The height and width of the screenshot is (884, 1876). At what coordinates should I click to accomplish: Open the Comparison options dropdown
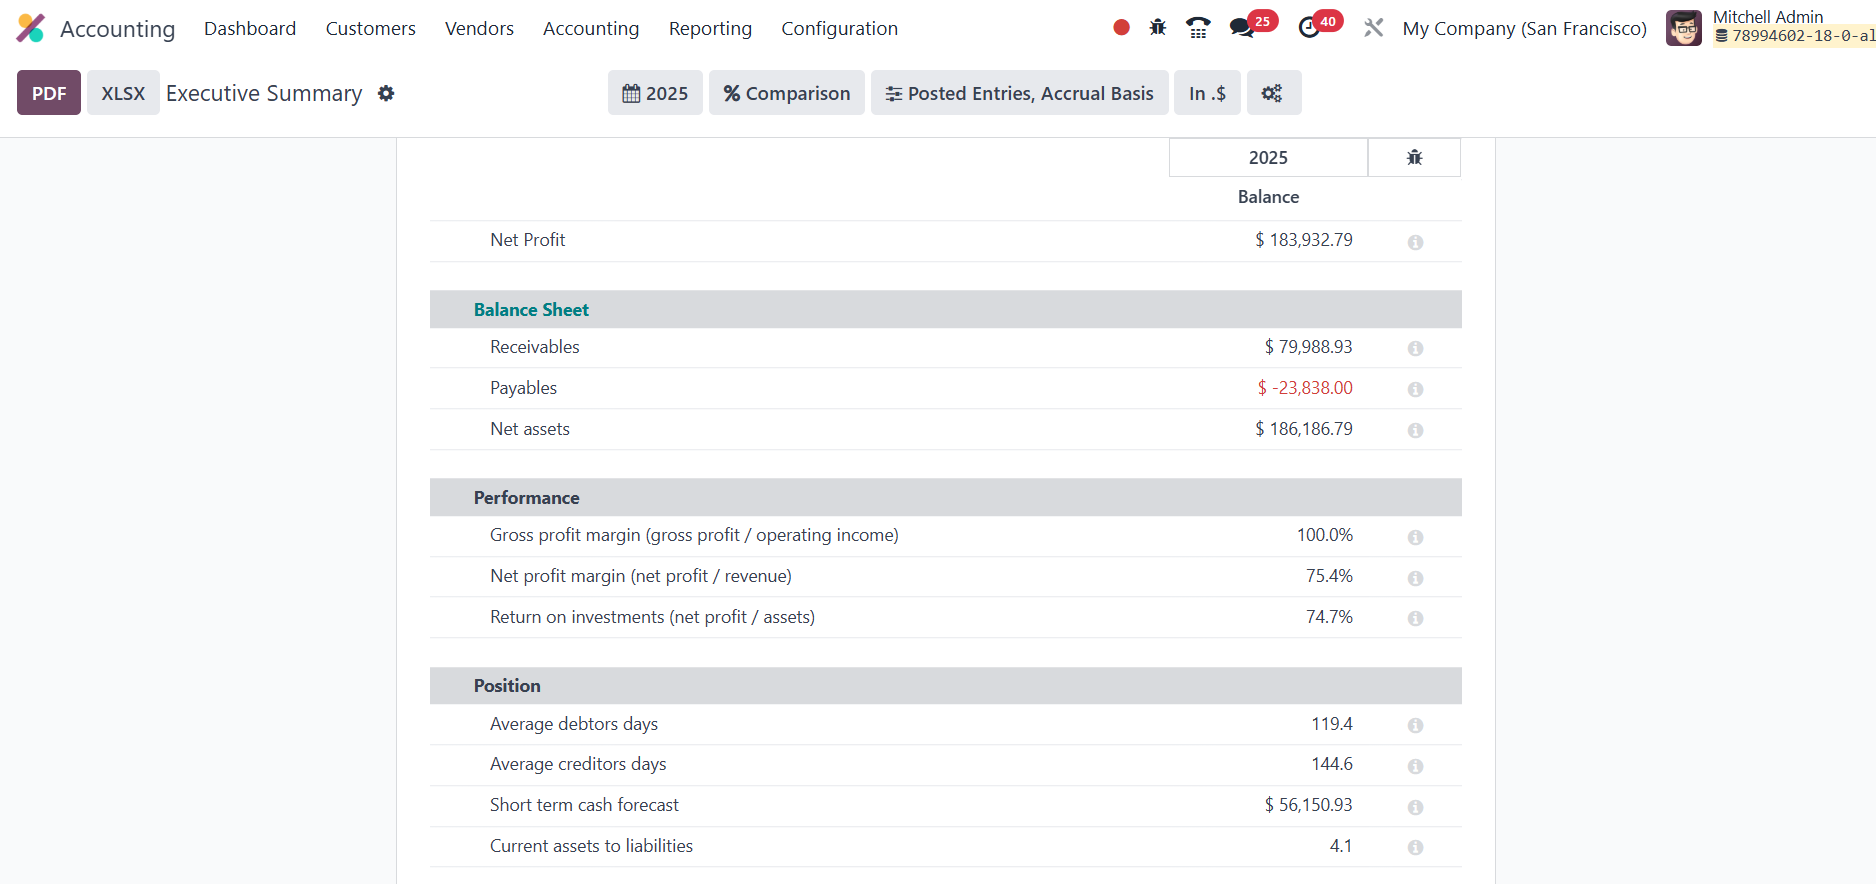pos(787,93)
